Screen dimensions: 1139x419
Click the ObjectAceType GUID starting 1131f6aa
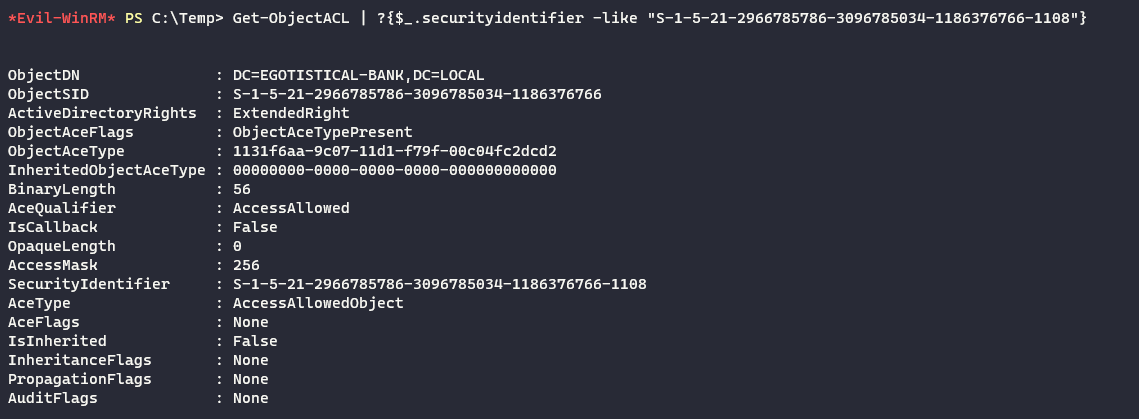pos(394,151)
